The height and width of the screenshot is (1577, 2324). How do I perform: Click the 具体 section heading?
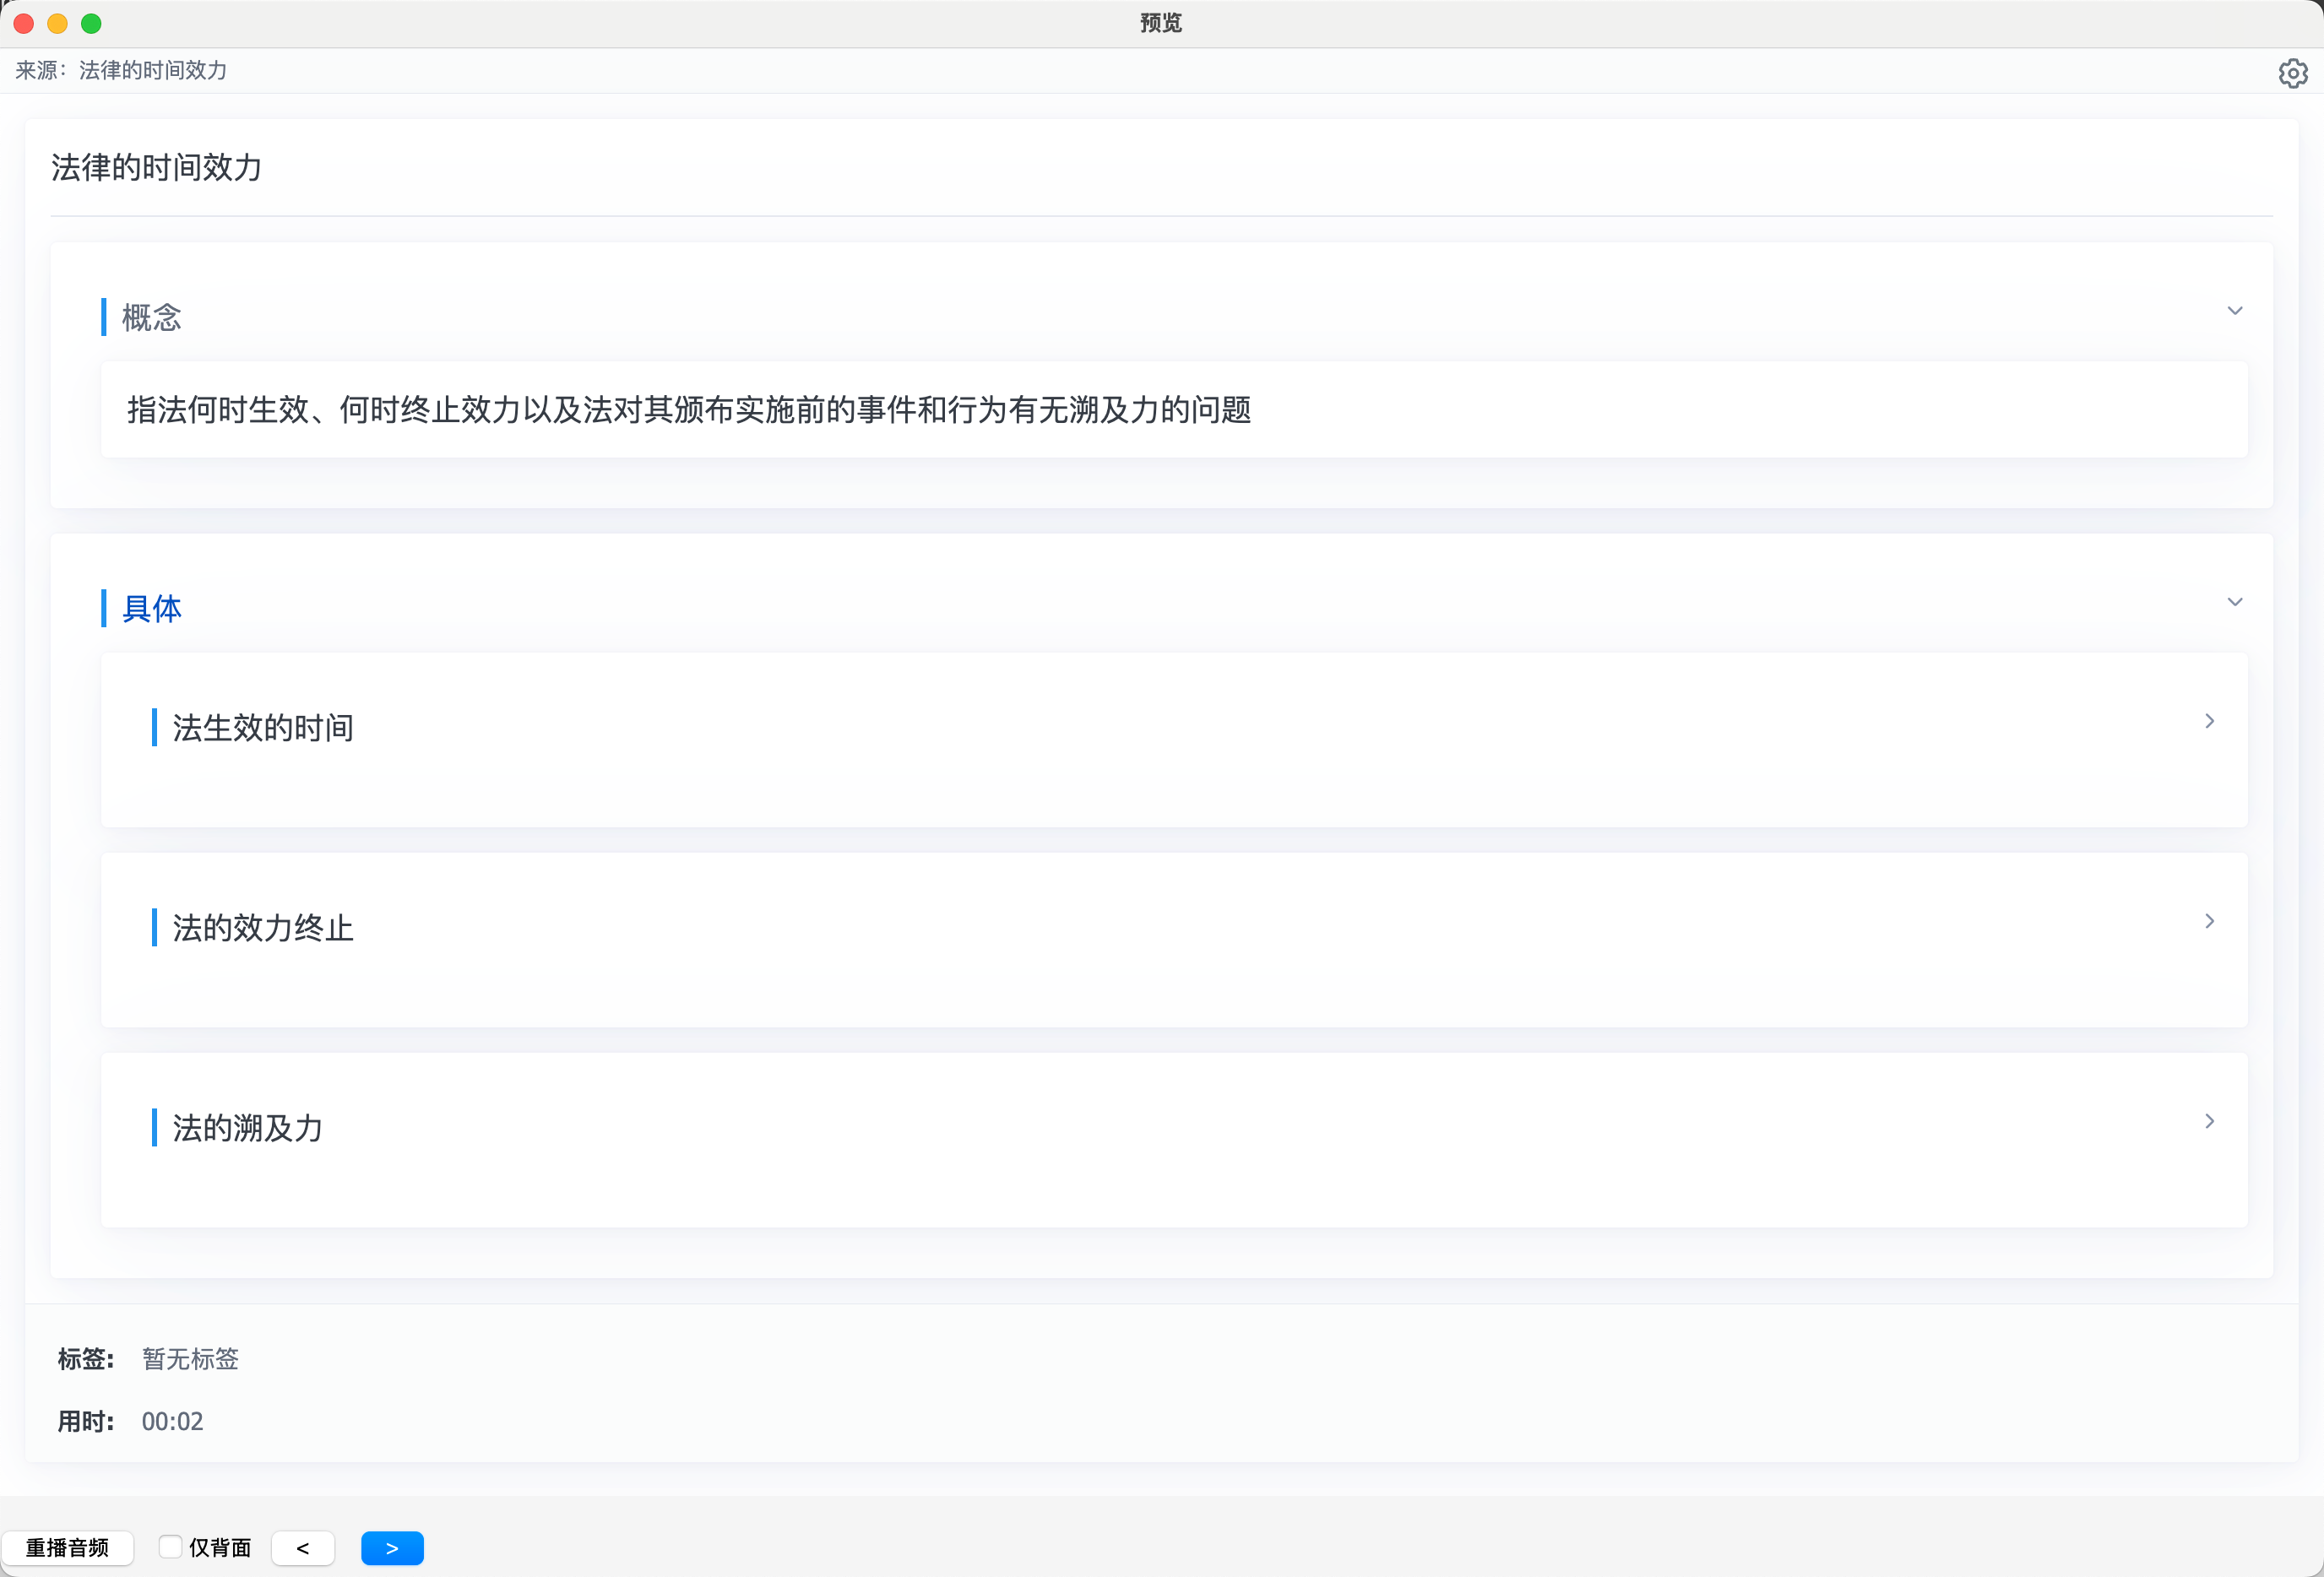[152, 609]
